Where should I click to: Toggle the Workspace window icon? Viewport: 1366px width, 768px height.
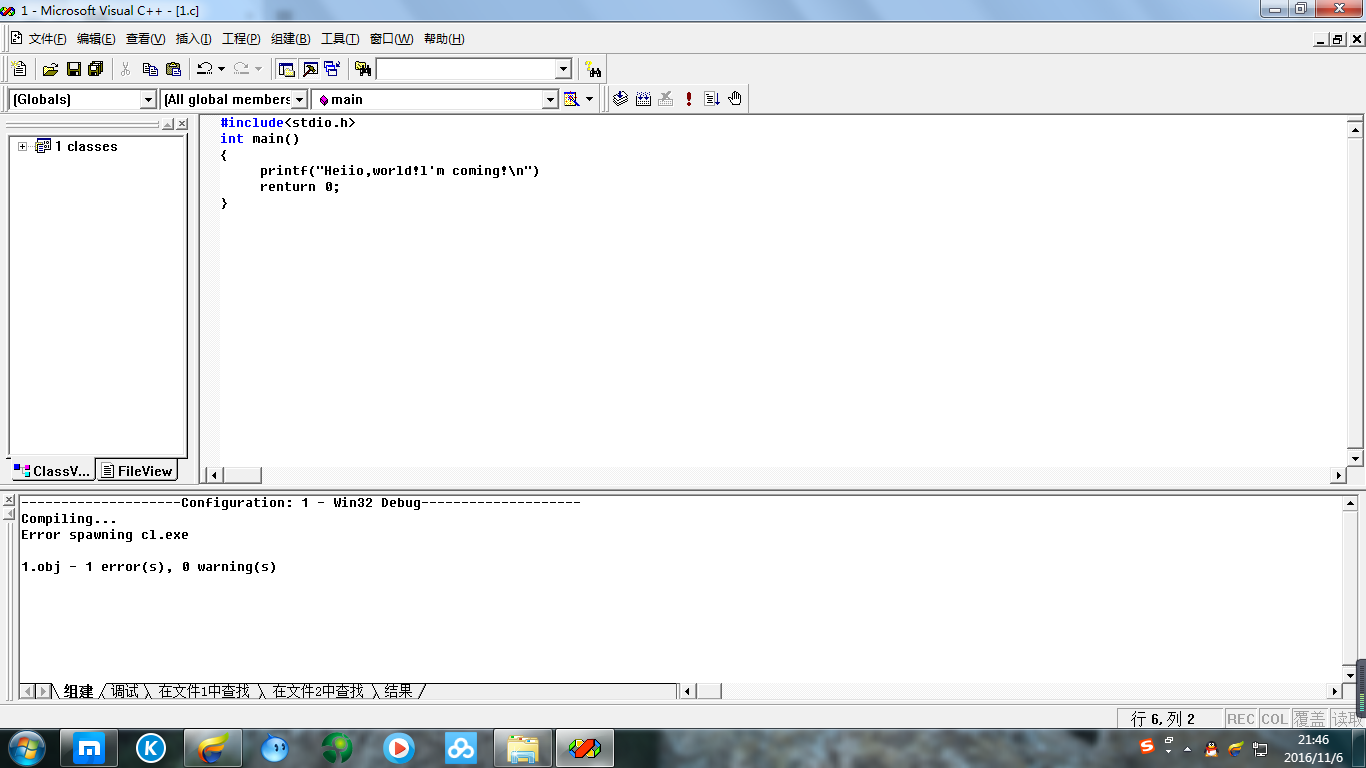287,69
